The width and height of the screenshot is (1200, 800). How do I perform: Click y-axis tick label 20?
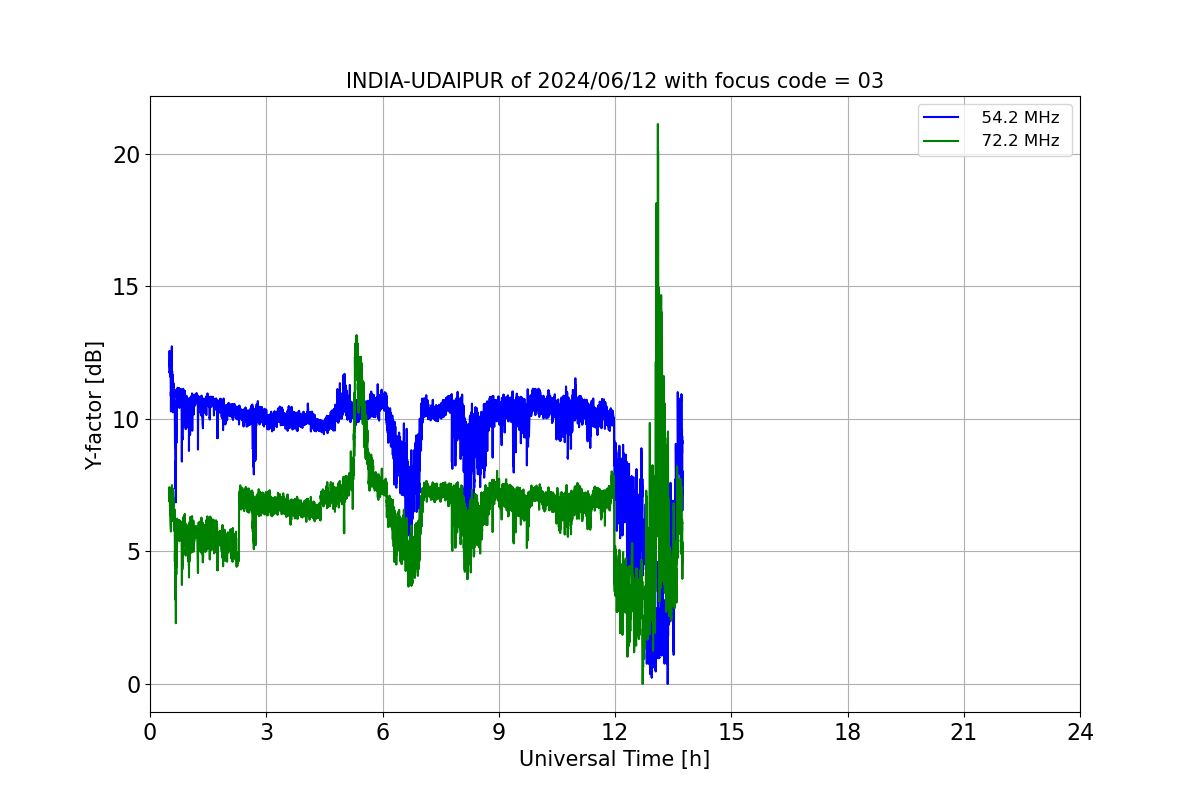click(126, 155)
